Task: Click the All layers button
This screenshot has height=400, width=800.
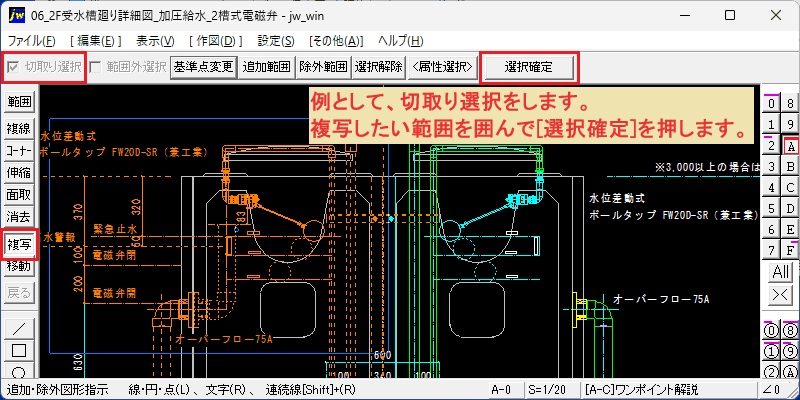Action: pyautogui.click(x=781, y=272)
